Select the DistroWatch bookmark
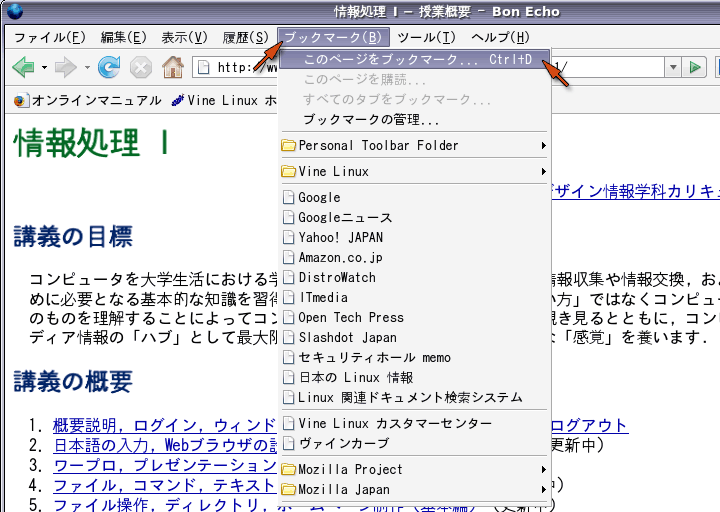Image resolution: width=720 pixels, height=512 pixels. pos(337,278)
